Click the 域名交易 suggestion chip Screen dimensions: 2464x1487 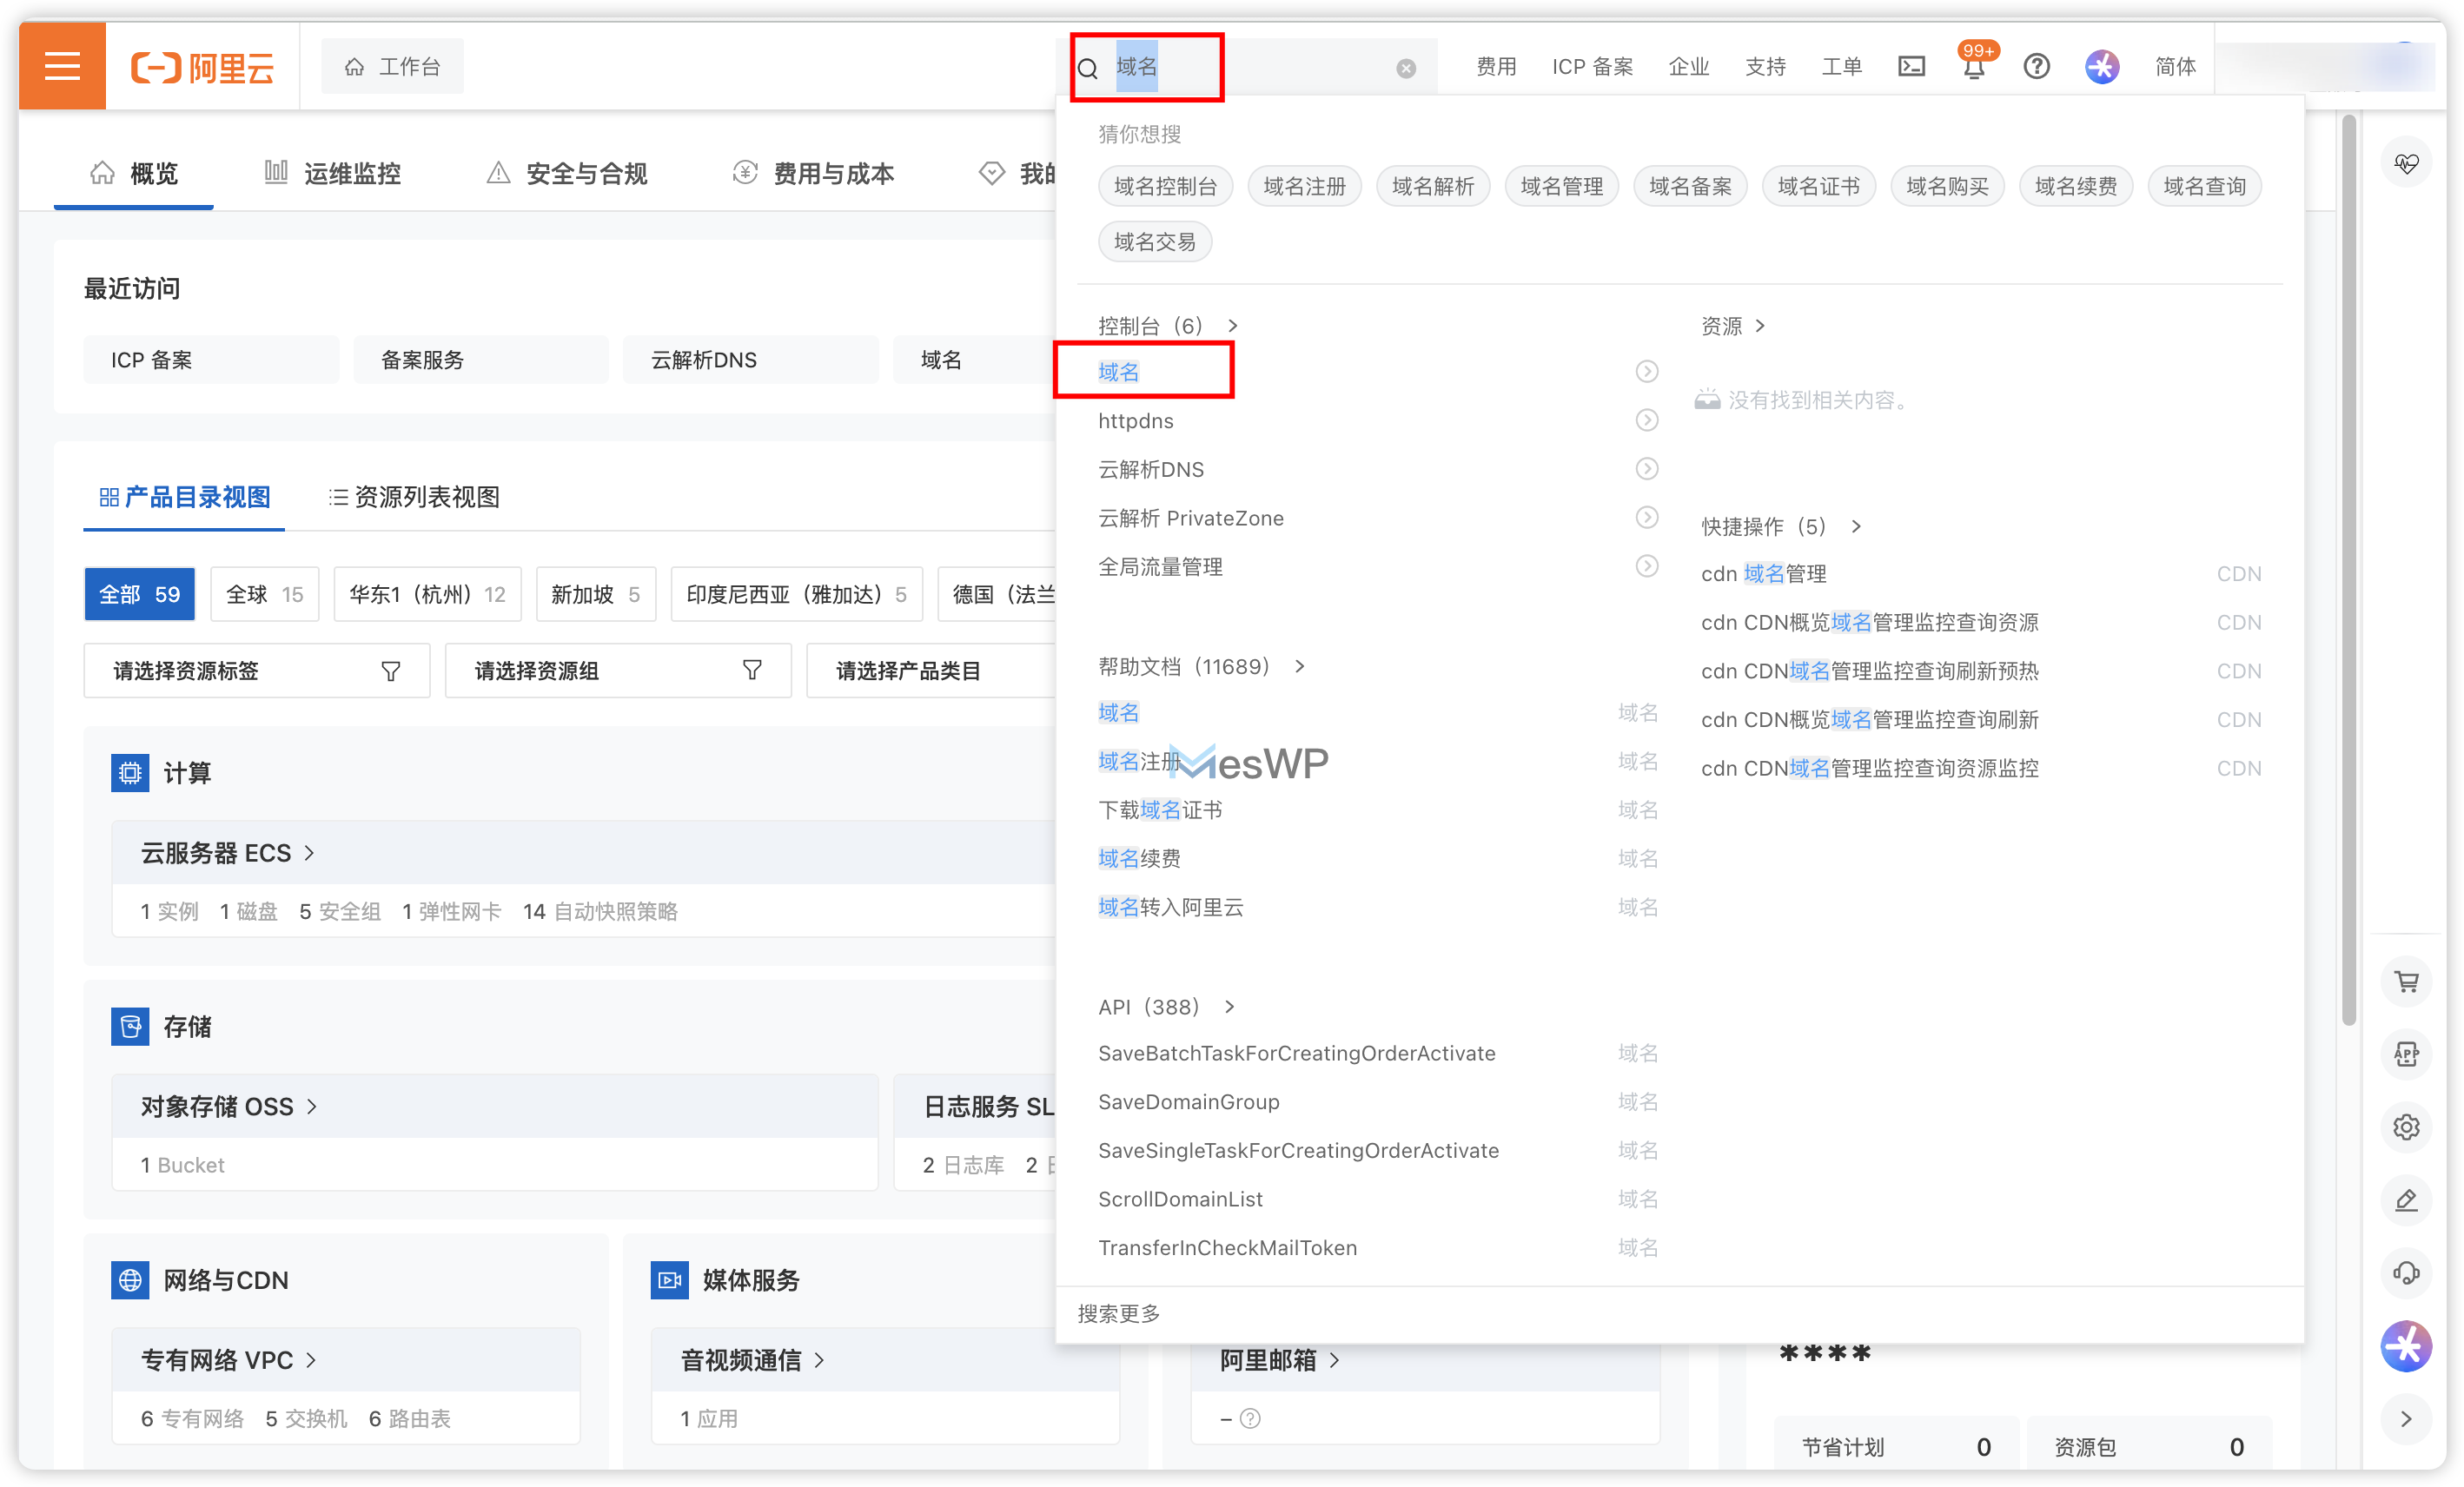[1155, 242]
